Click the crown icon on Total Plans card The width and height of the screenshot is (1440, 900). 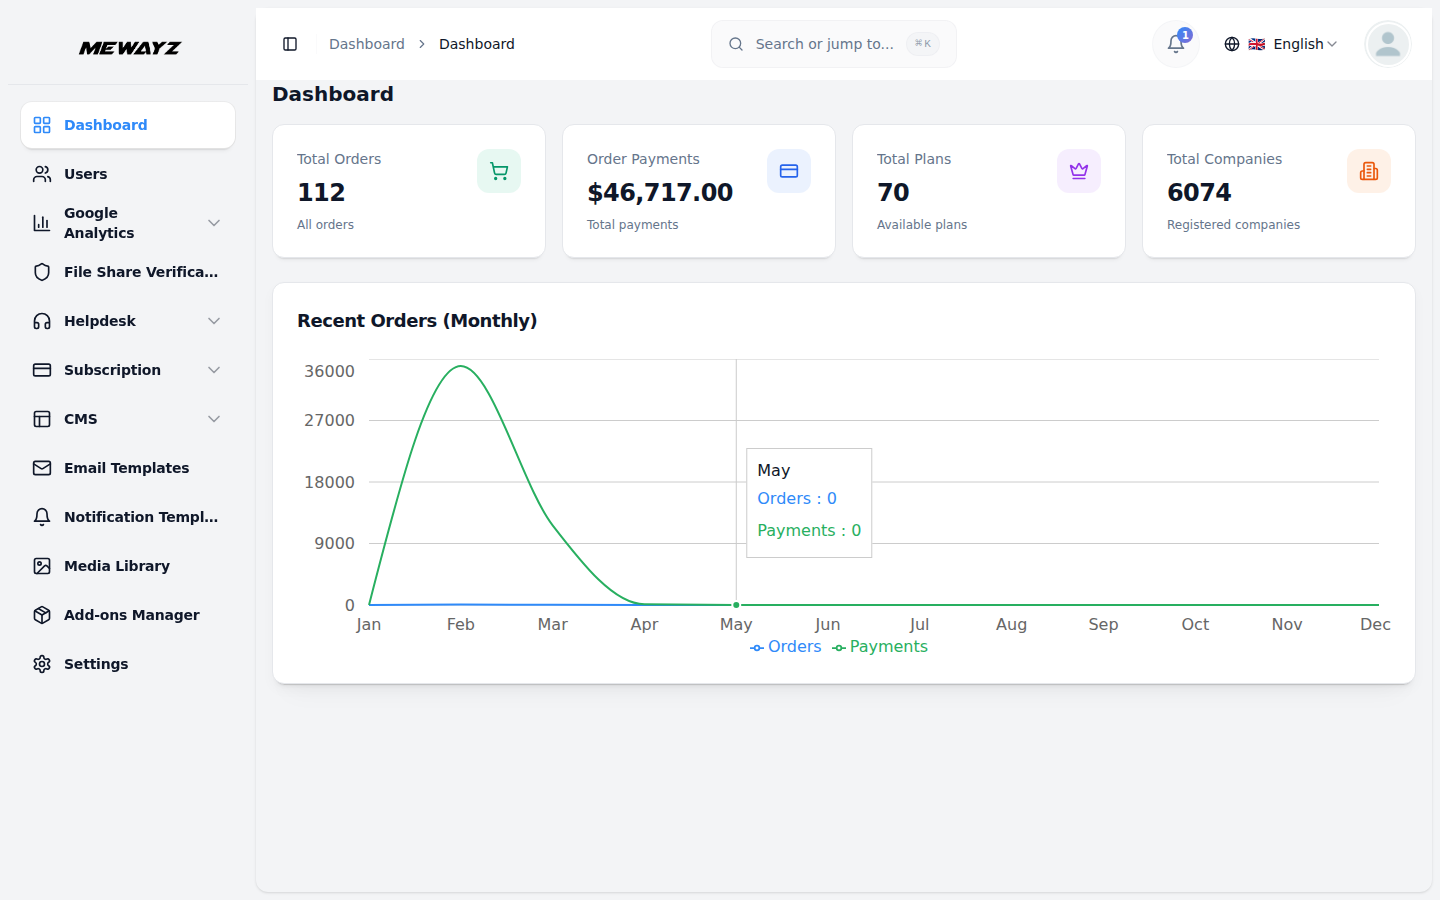pyautogui.click(x=1079, y=171)
